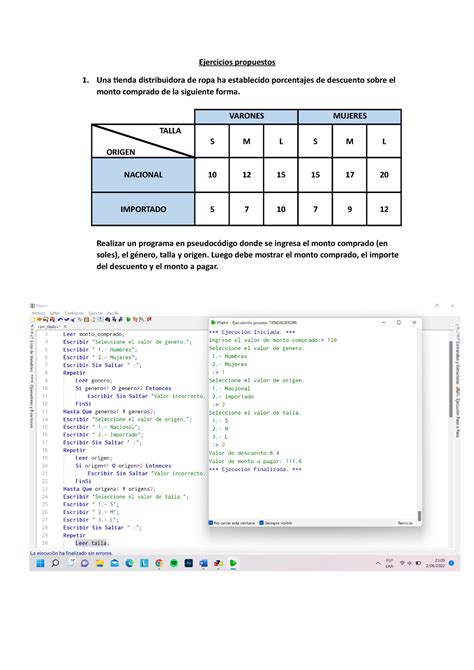Screen dimensions: 474x670
Task: Open the Archivo menu in PSeInt
Action: click(x=38, y=313)
